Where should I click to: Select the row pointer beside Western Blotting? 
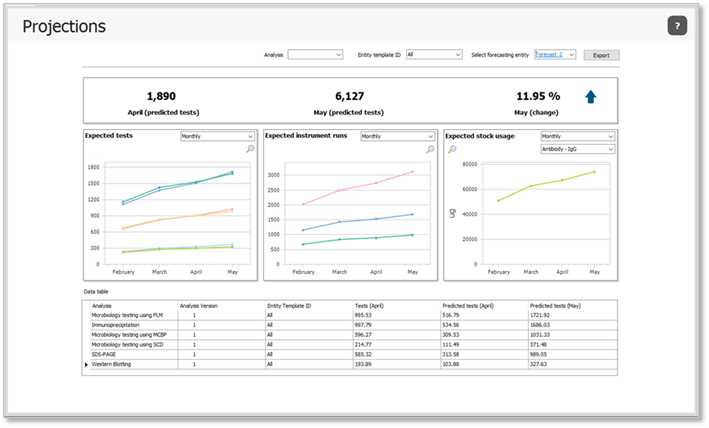coord(87,366)
